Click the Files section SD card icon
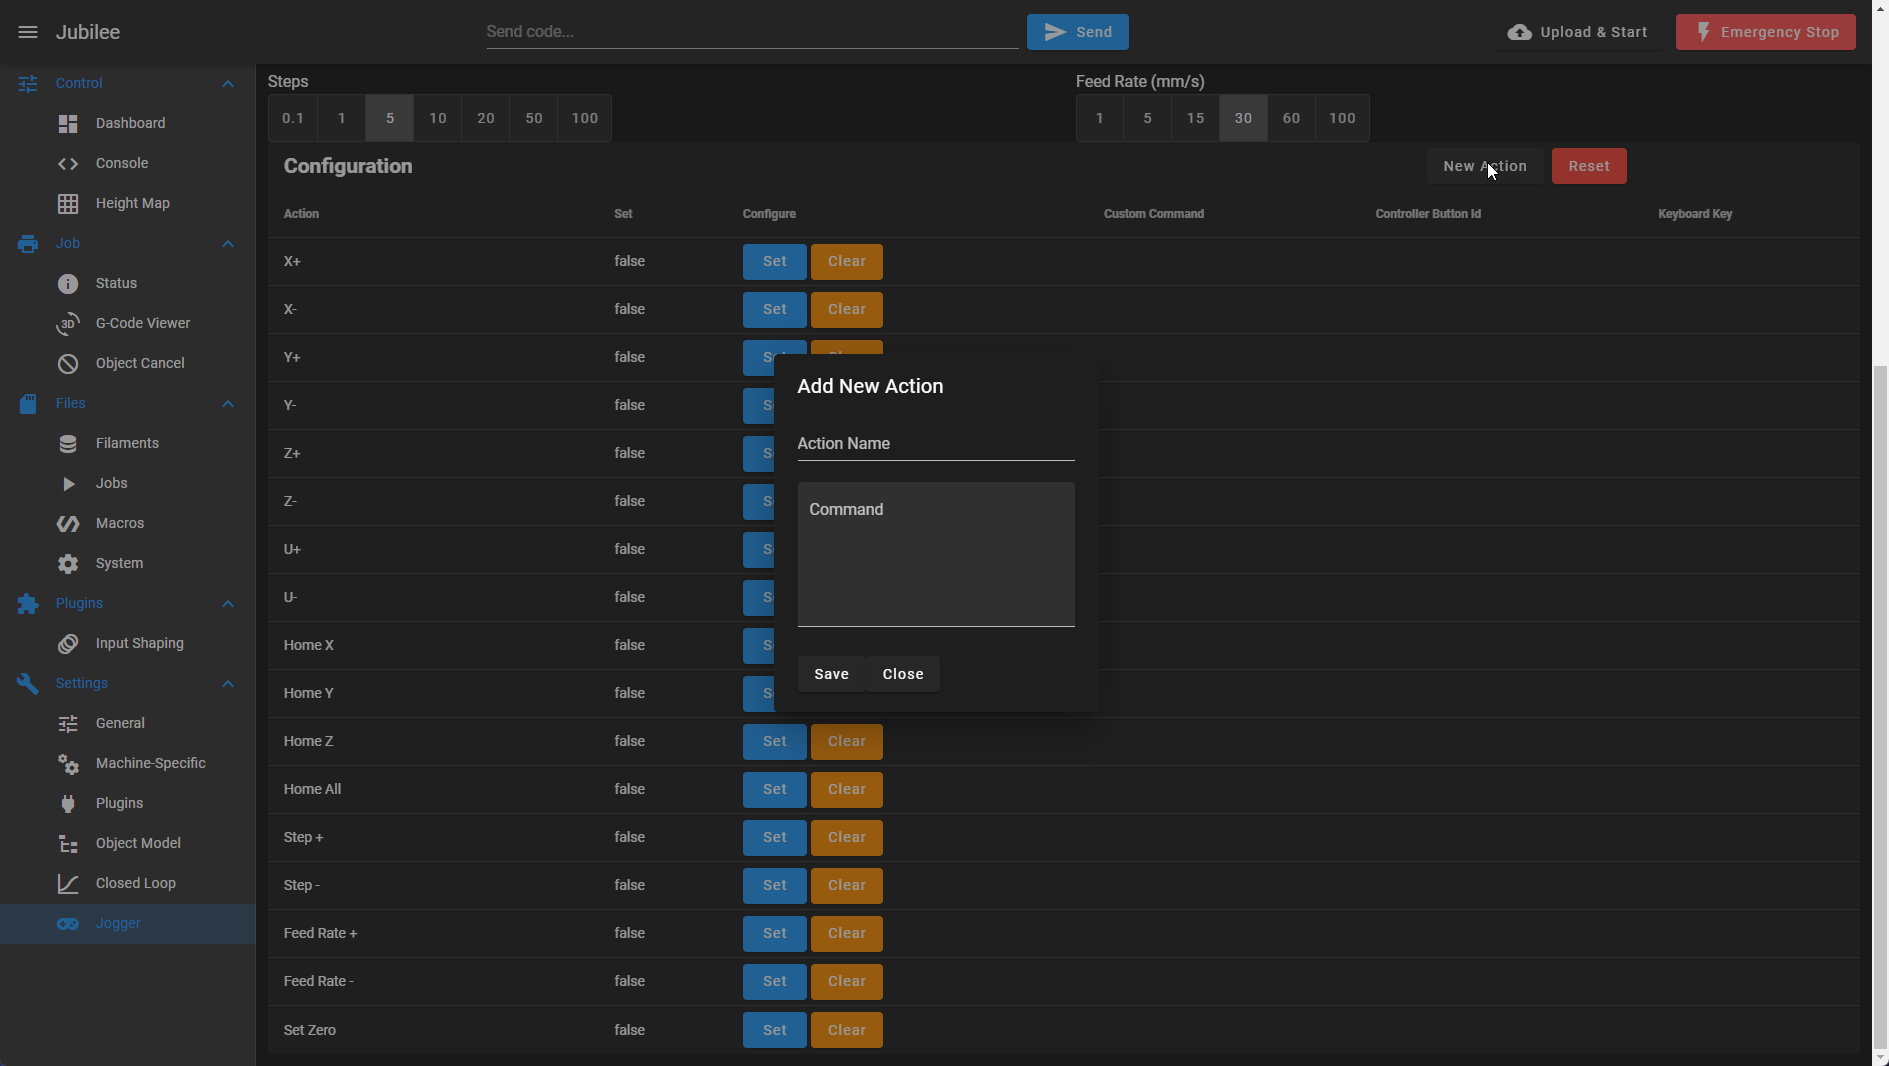This screenshot has width=1889, height=1066. point(28,403)
